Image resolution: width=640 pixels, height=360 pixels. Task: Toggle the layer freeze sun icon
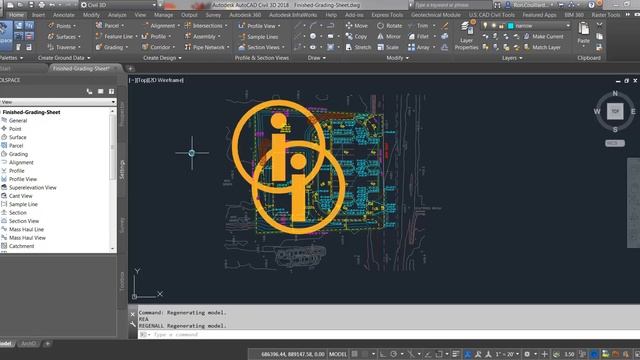[493, 26]
